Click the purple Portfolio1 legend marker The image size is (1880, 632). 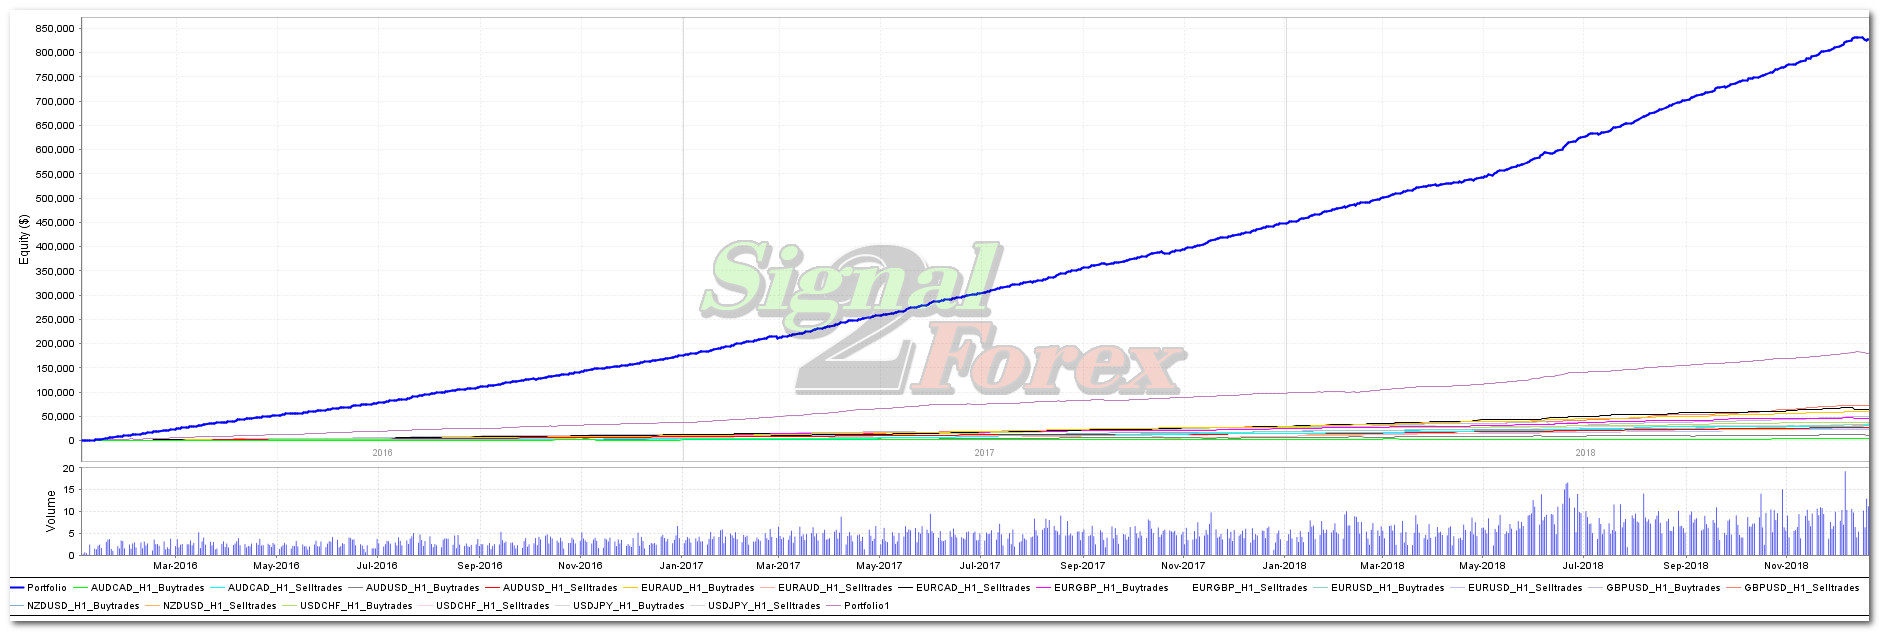tap(833, 606)
